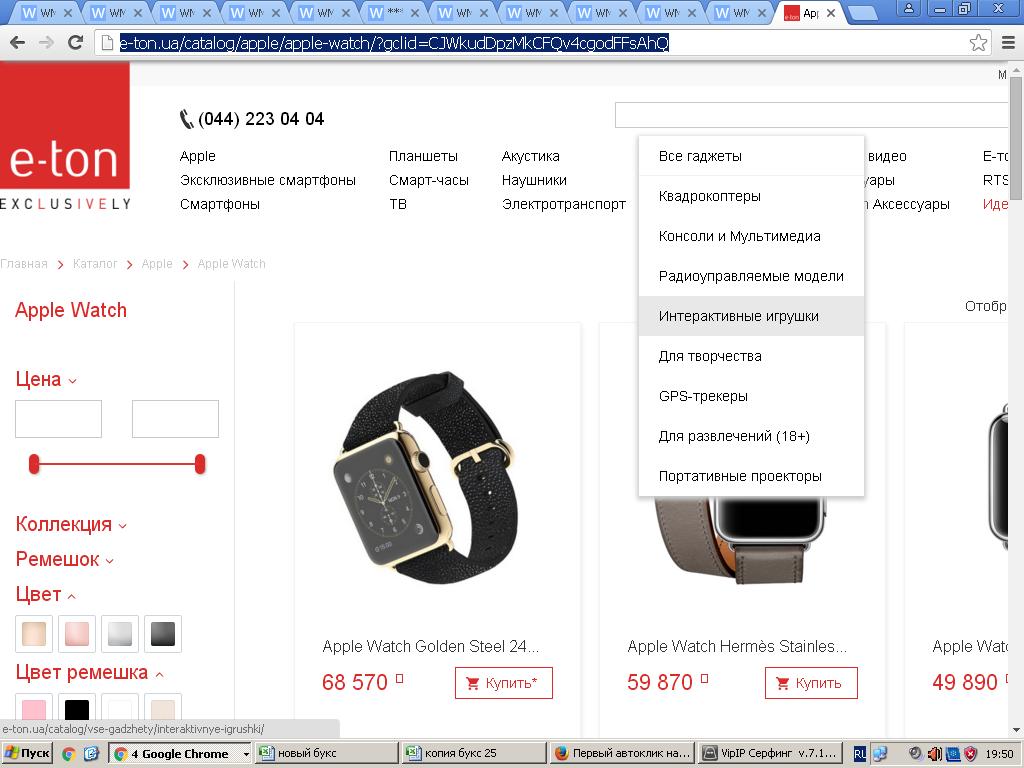Select the beige strap color swatch
The image size is (1024, 768).
coord(163,707)
